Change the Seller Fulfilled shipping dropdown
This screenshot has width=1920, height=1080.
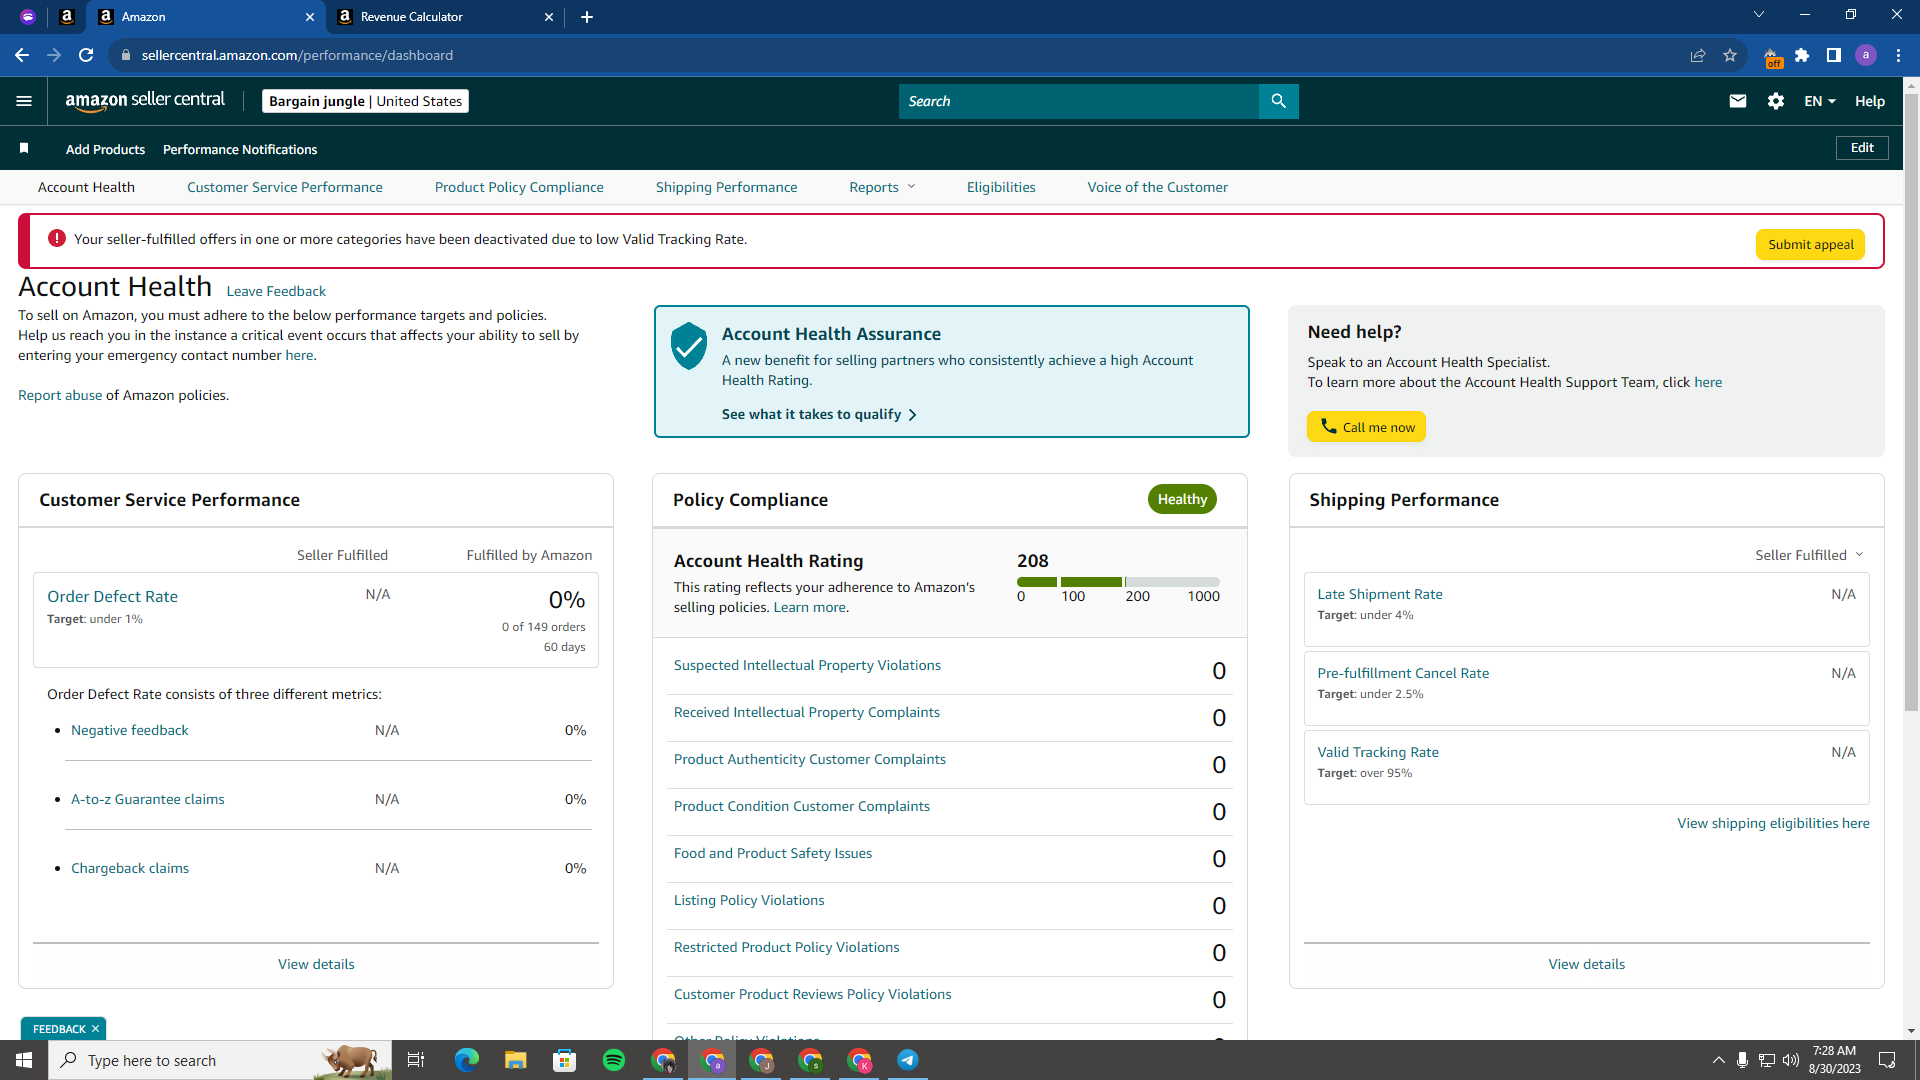(x=1809, y=555)
